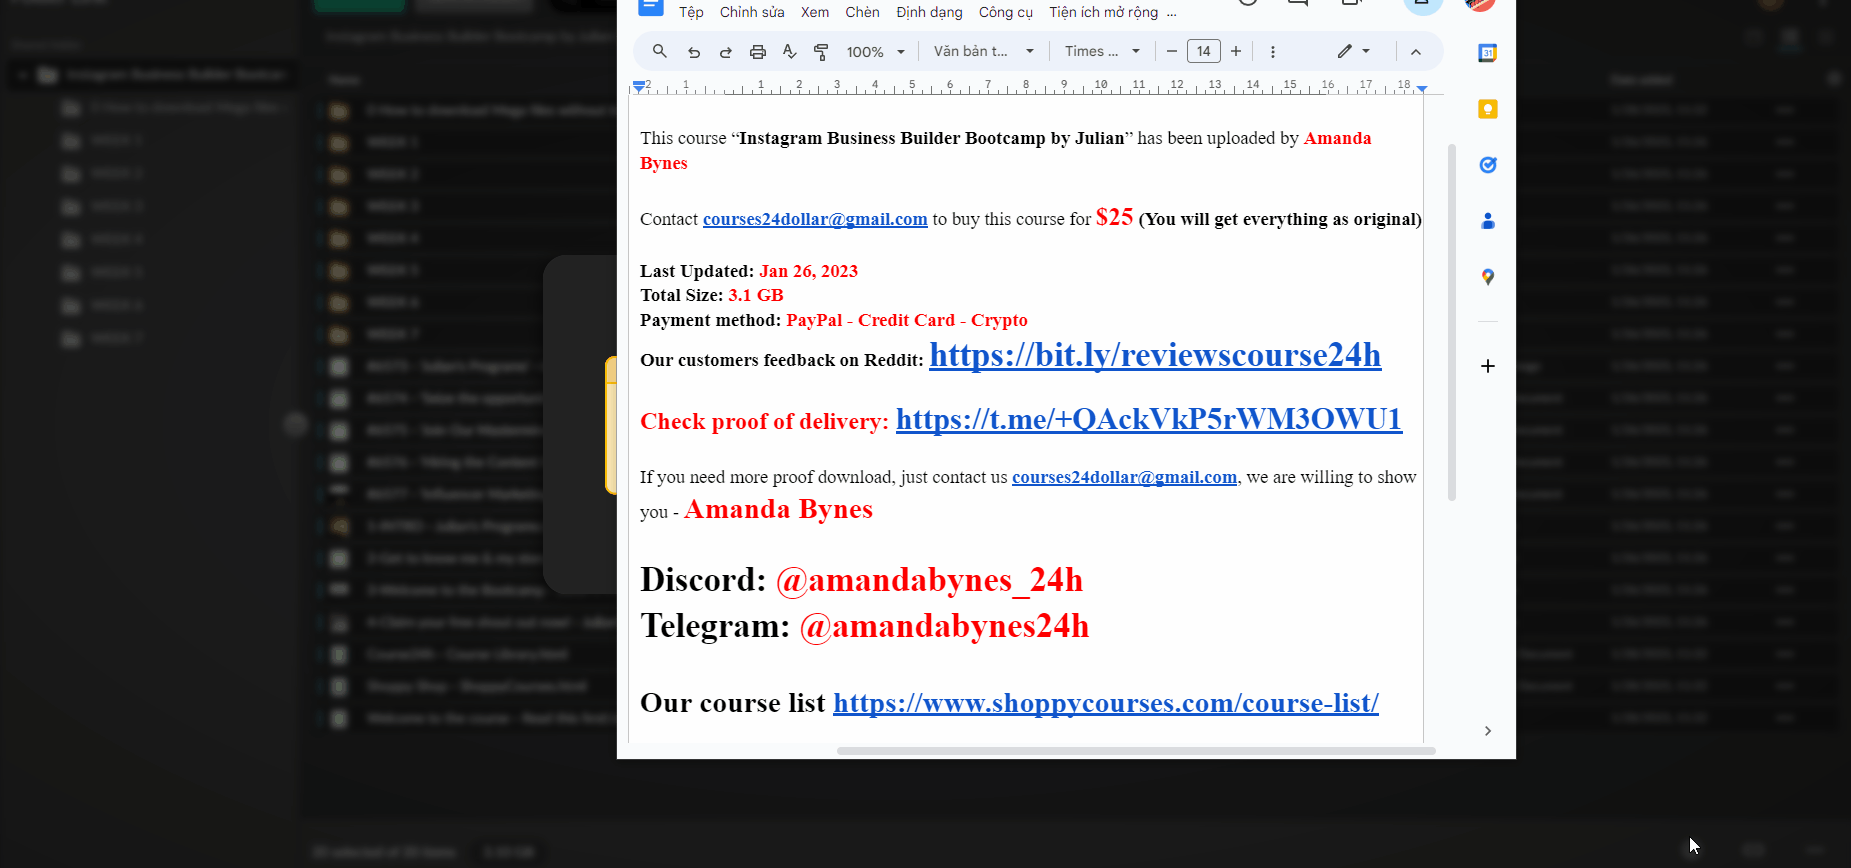1851x868 pixels.
Task: Open the Chỉnh sửa menu
Action: click(752, 12)
